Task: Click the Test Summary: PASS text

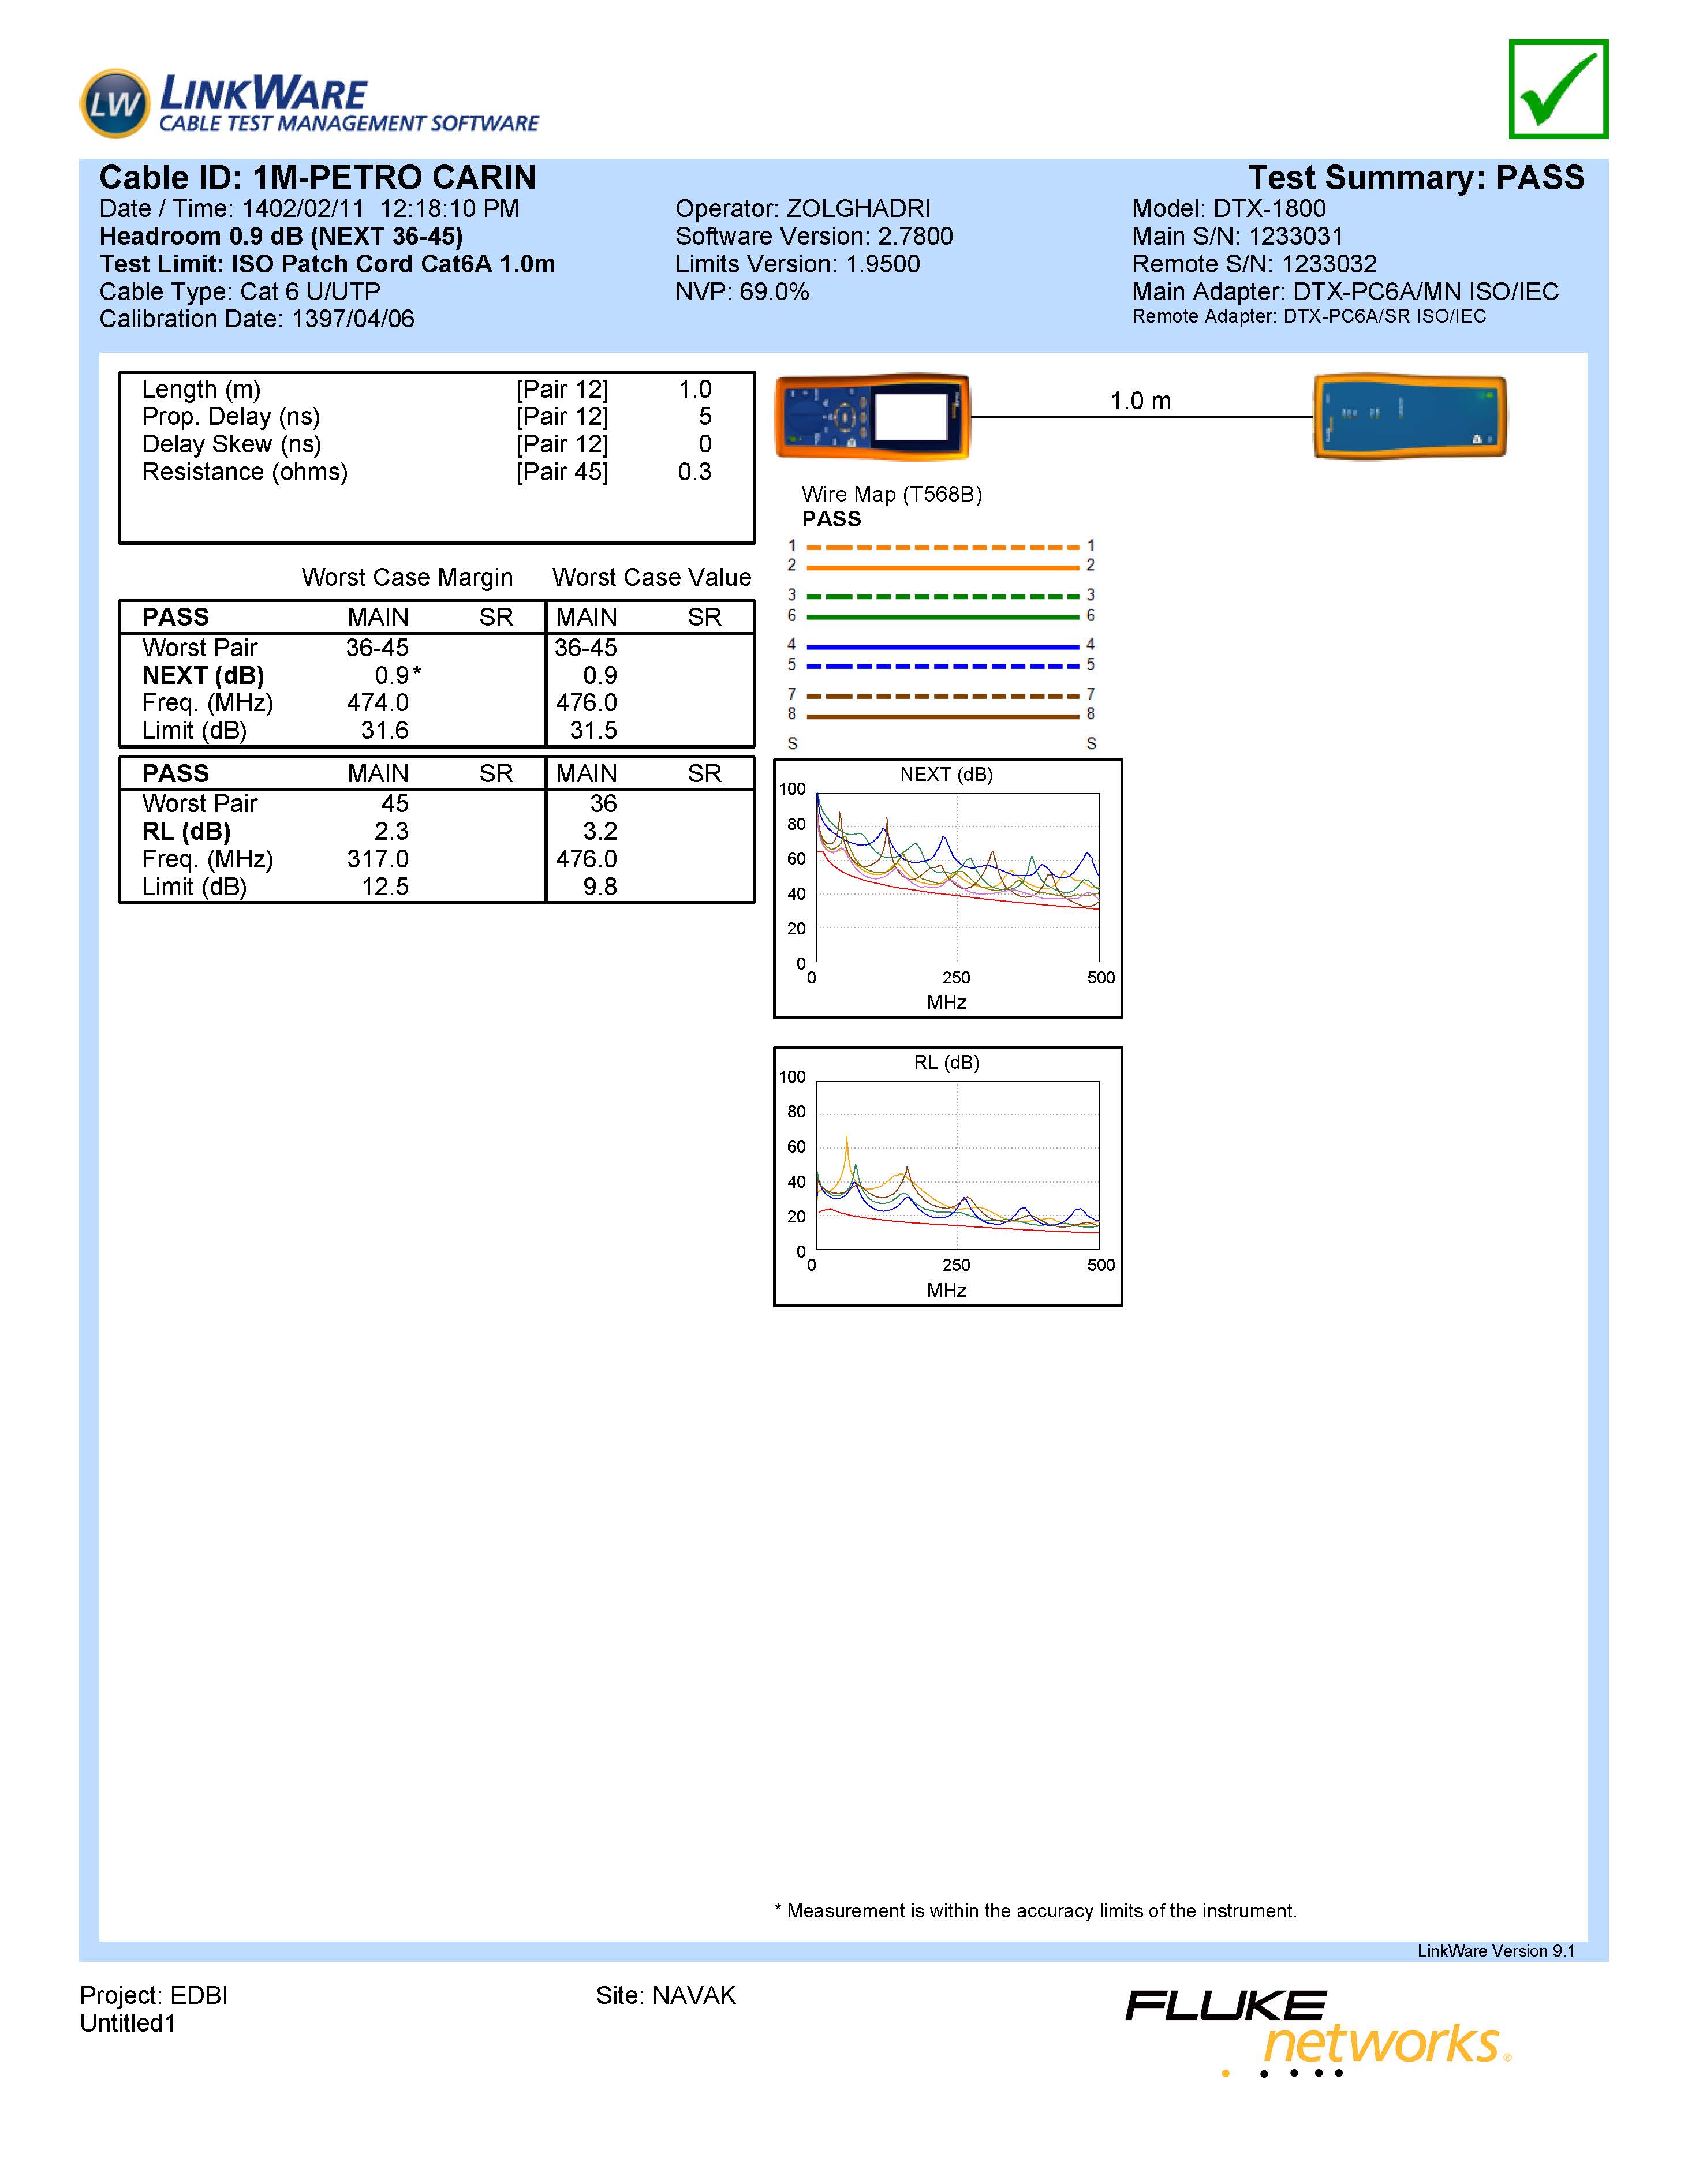Action: [1415, 178]
